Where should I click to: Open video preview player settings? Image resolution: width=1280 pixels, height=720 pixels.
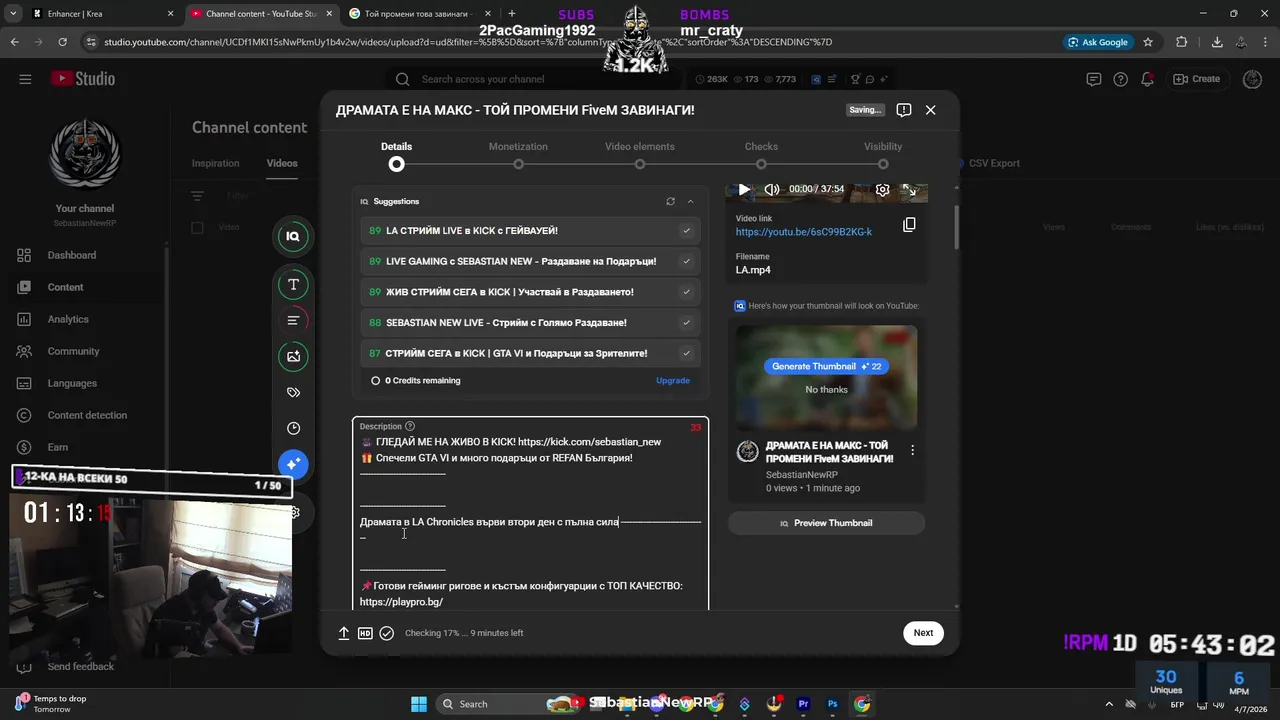pyautogui.click(x=882, y=189)
